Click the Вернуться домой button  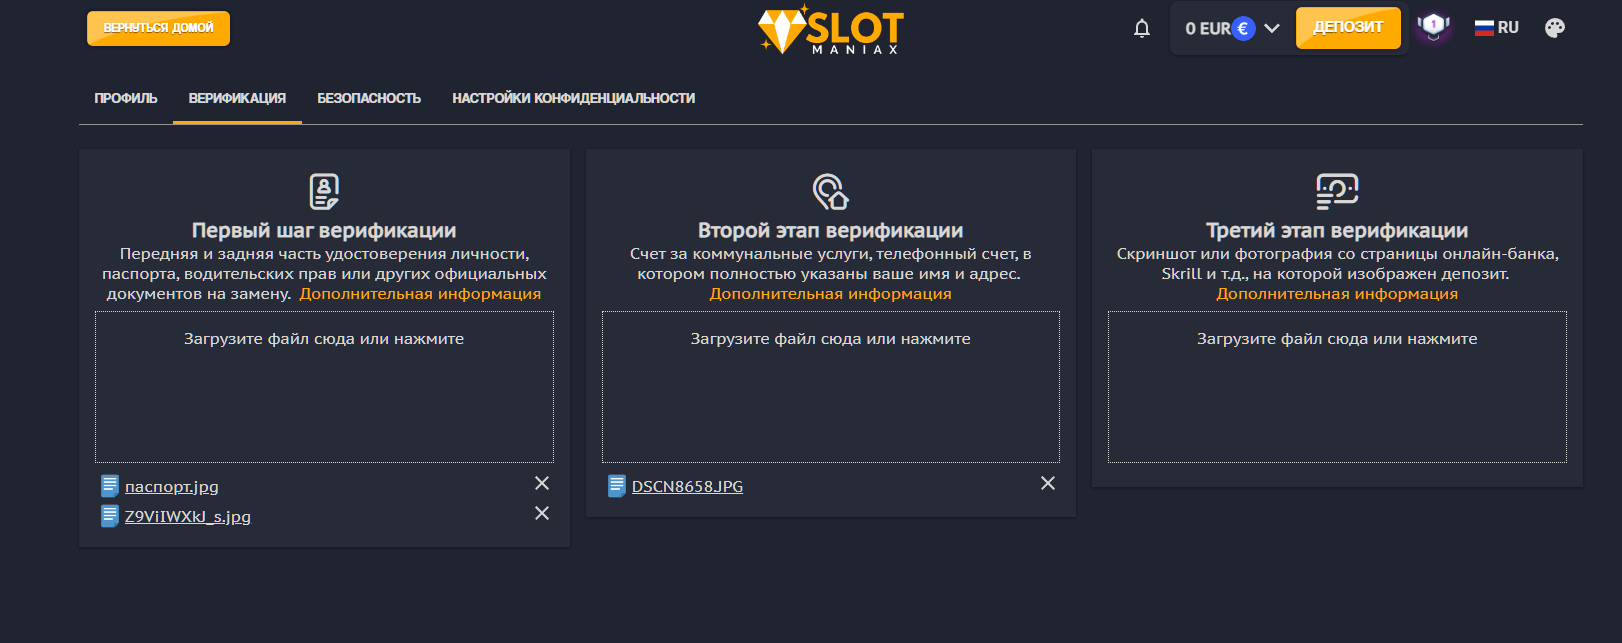click(158, 28)
